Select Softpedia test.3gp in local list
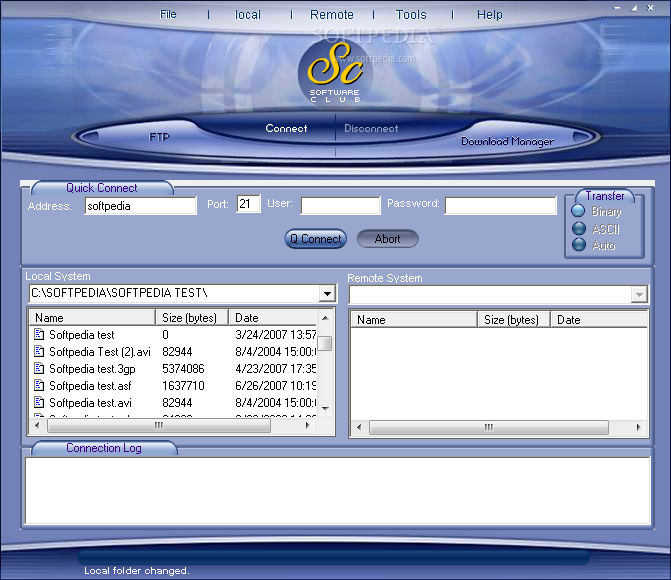This screenshot has height=580, width=671. [x=92, y=369]
